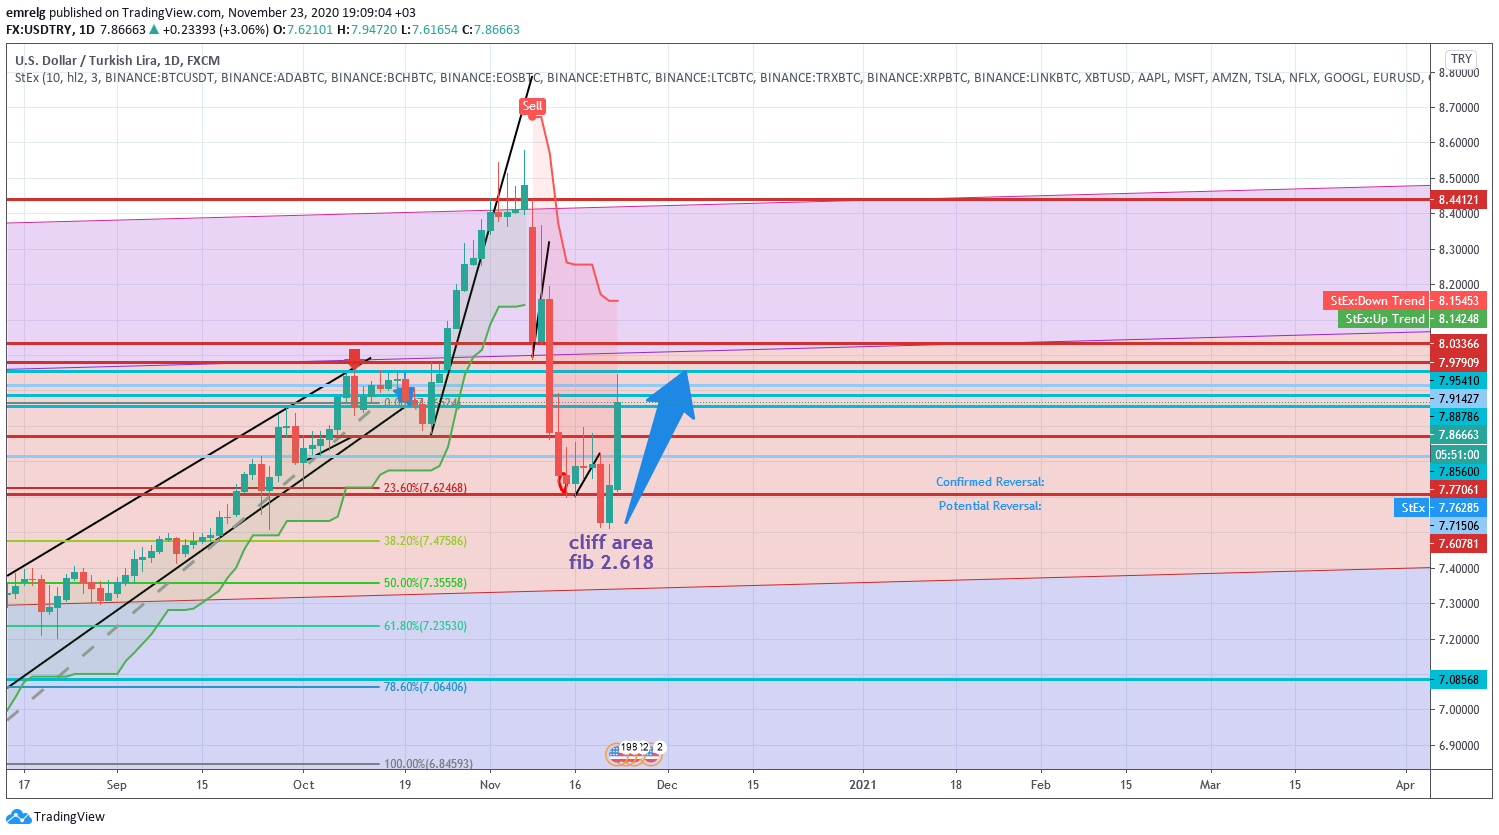The height and width of the screenshot is (835, 1499).
Task: Click the 7.95410 cyan price label
Action: pyautogui.click(x=1459, y=381)
